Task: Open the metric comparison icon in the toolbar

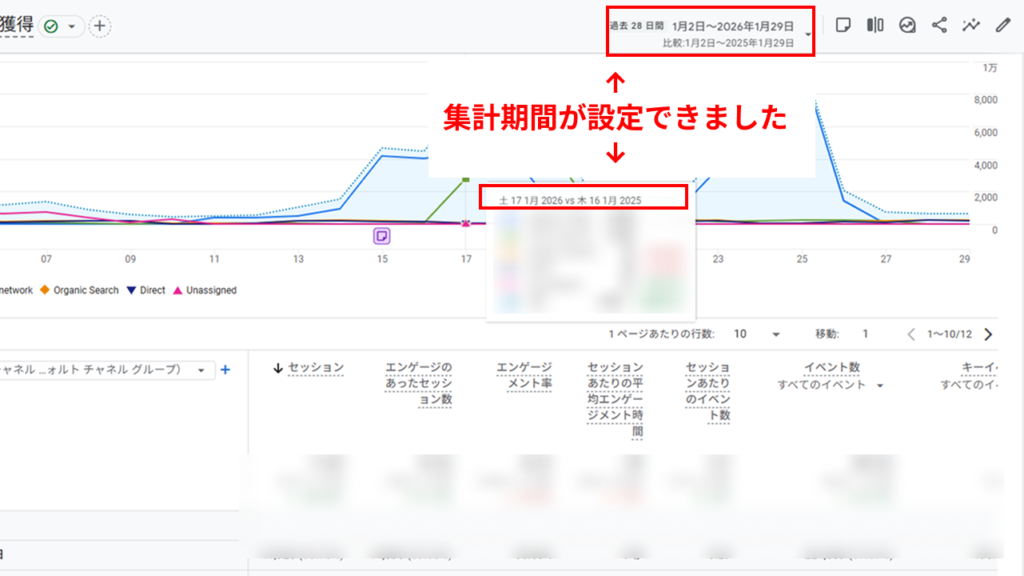Action: [x=874, y=24]
